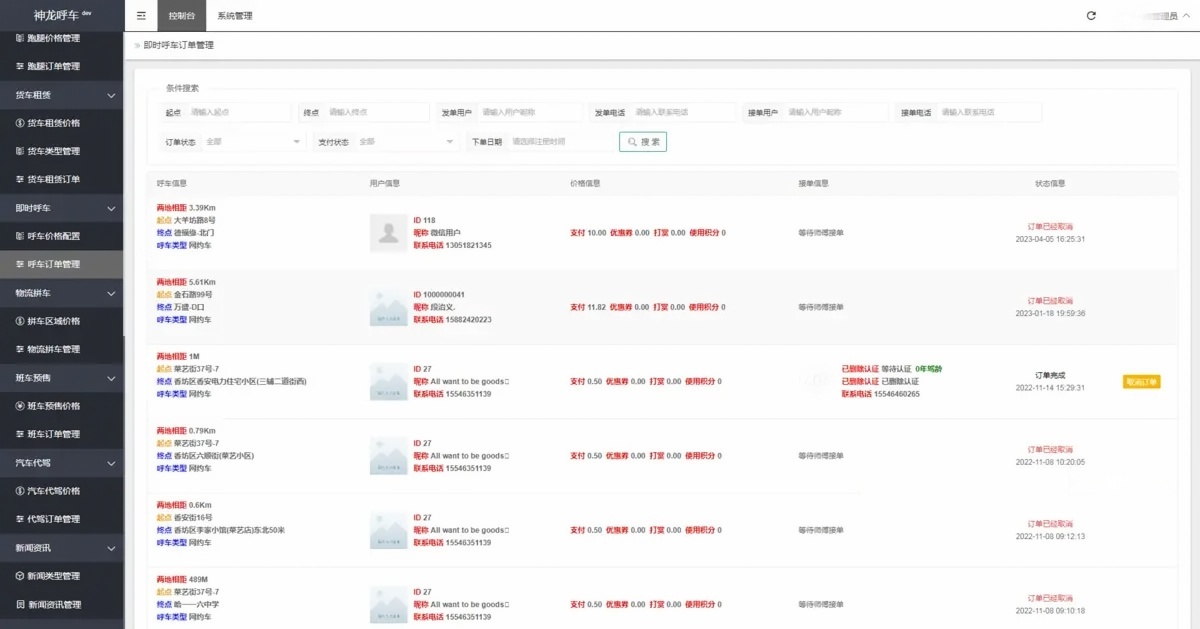Switch to the 系统管理 tab

[x=235, y=16]
